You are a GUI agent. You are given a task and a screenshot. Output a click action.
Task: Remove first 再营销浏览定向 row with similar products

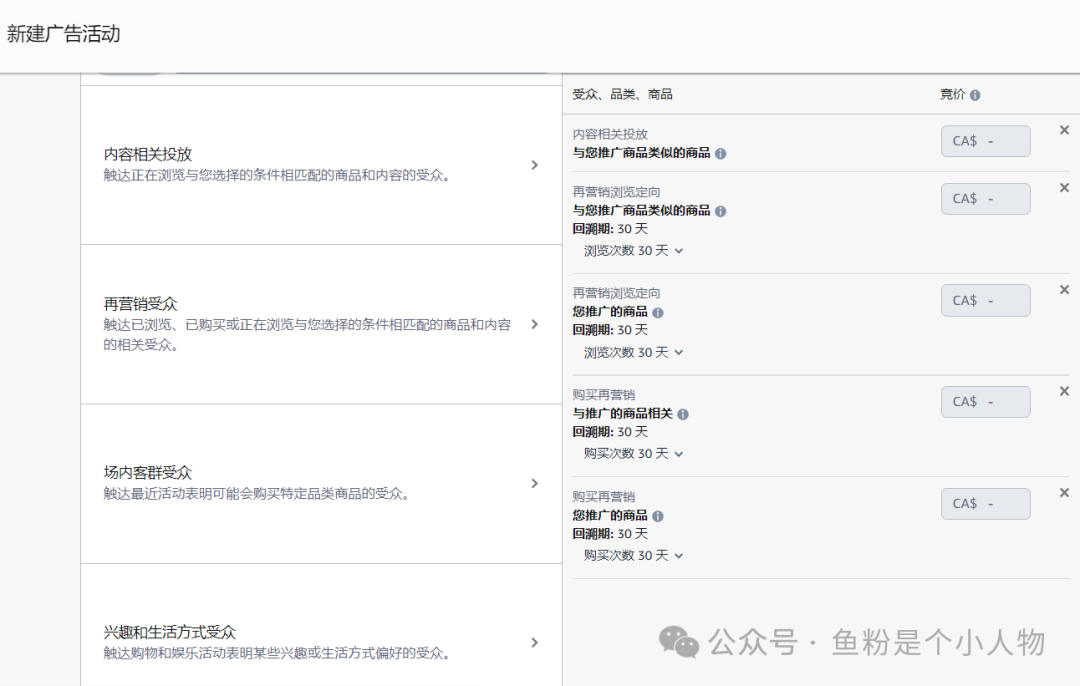(x=1064, y=187)
